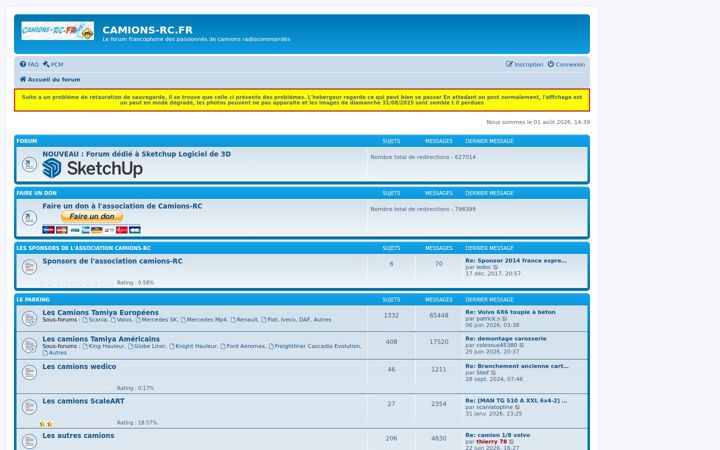Click the Inscription register link
Image resolution: width=720 pixels, height=450 pixels.
tap(524, 64)
